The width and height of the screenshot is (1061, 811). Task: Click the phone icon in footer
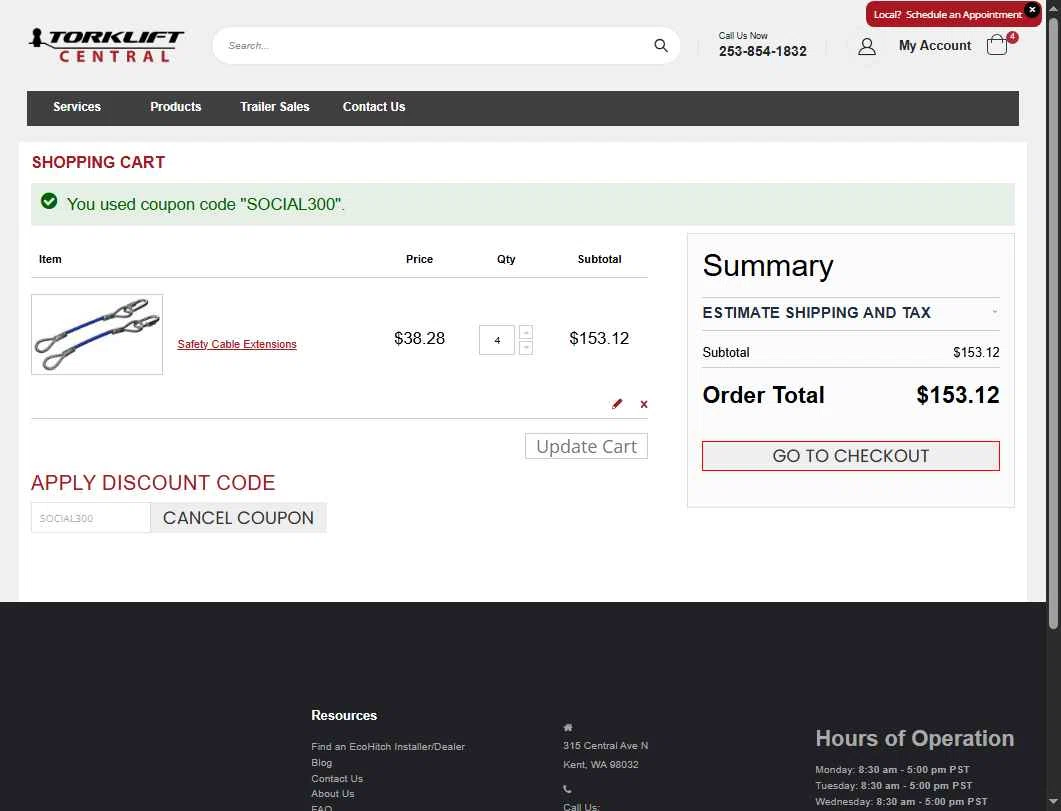point(567,789)
